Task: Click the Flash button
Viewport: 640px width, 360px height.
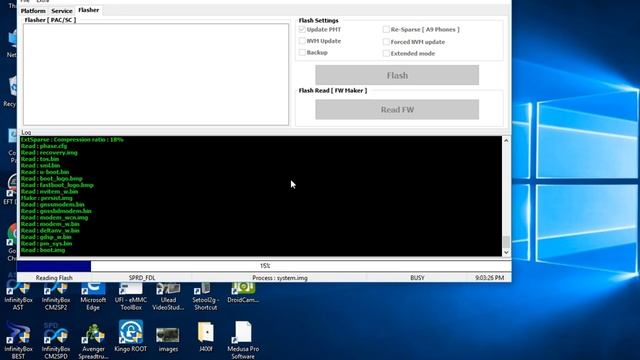Action: [397, 75]
